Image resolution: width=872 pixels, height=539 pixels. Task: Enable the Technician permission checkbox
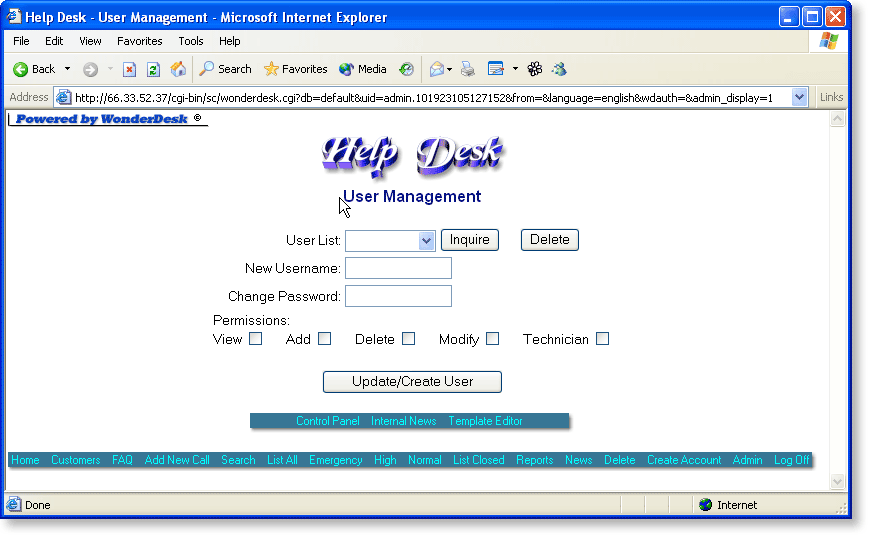point(602,339)
